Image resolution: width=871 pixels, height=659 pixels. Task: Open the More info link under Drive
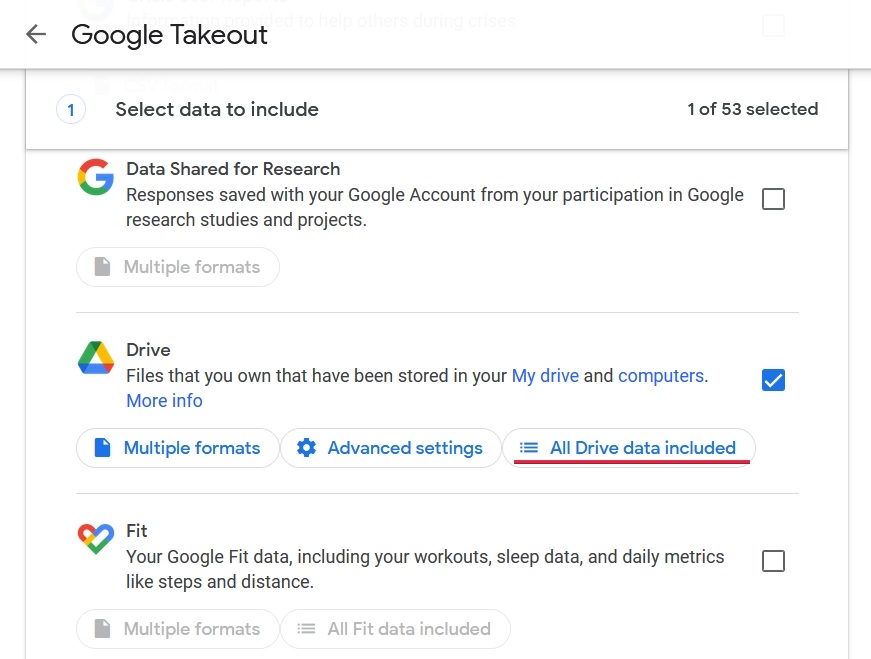coord(164,401)
